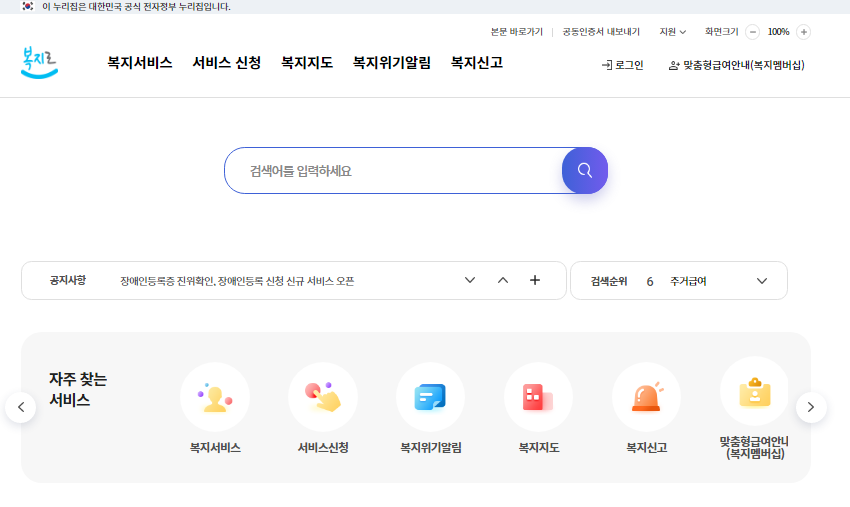Image resolution: width=850 pixels, height=507 pixels.
Task: Expand the 지원 dropdown
Action: (x=673, y=32)
